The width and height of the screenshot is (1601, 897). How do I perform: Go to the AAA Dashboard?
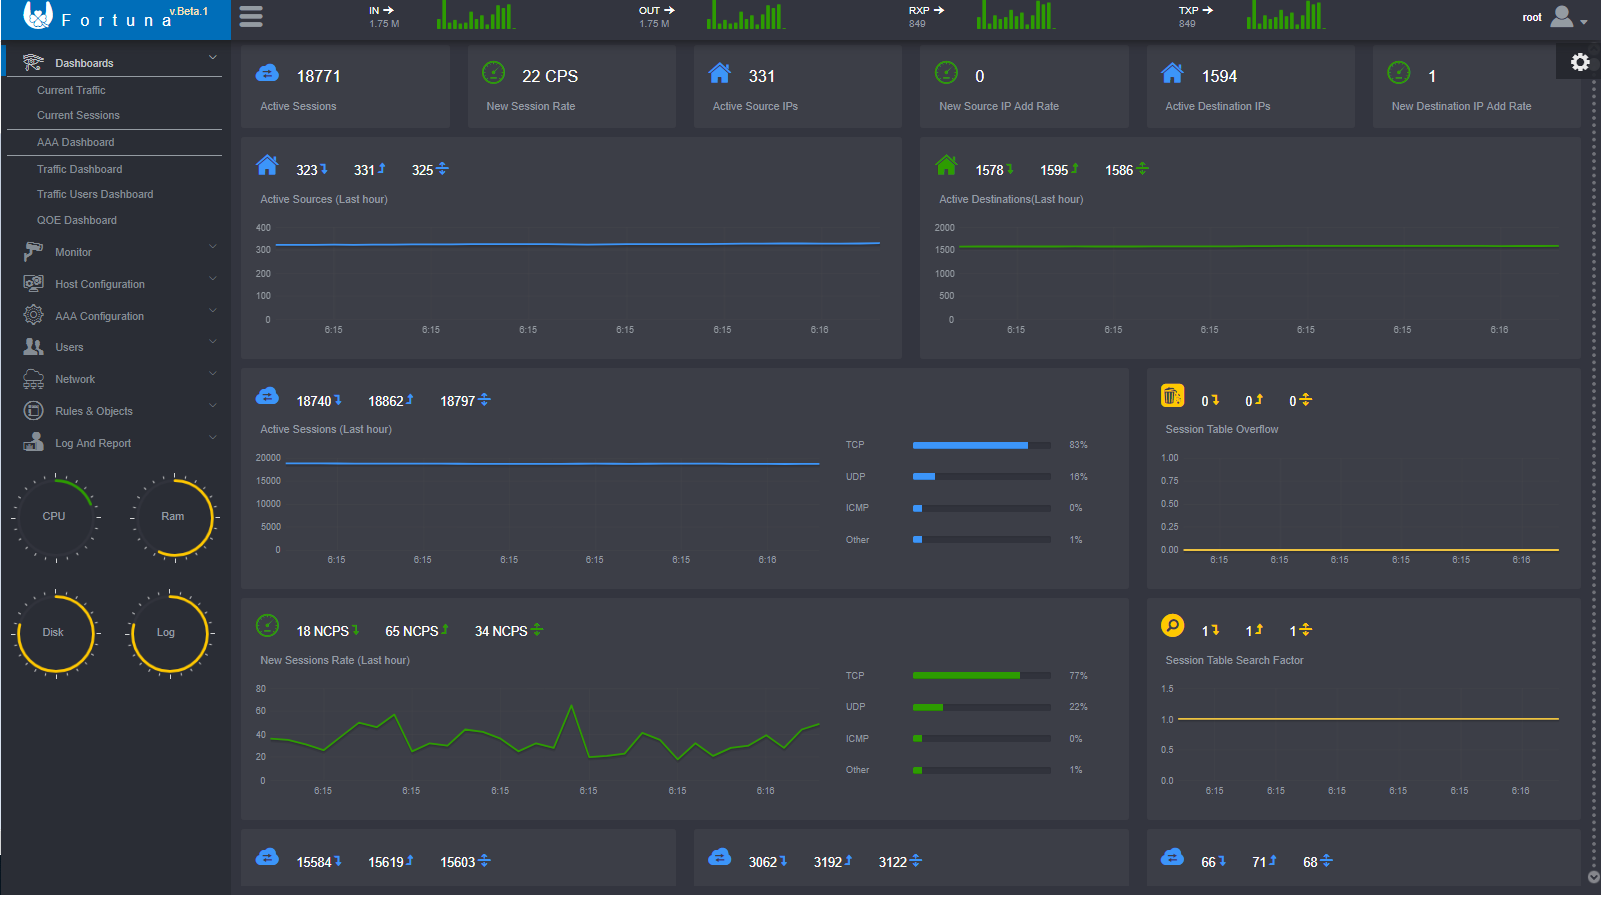76,142
